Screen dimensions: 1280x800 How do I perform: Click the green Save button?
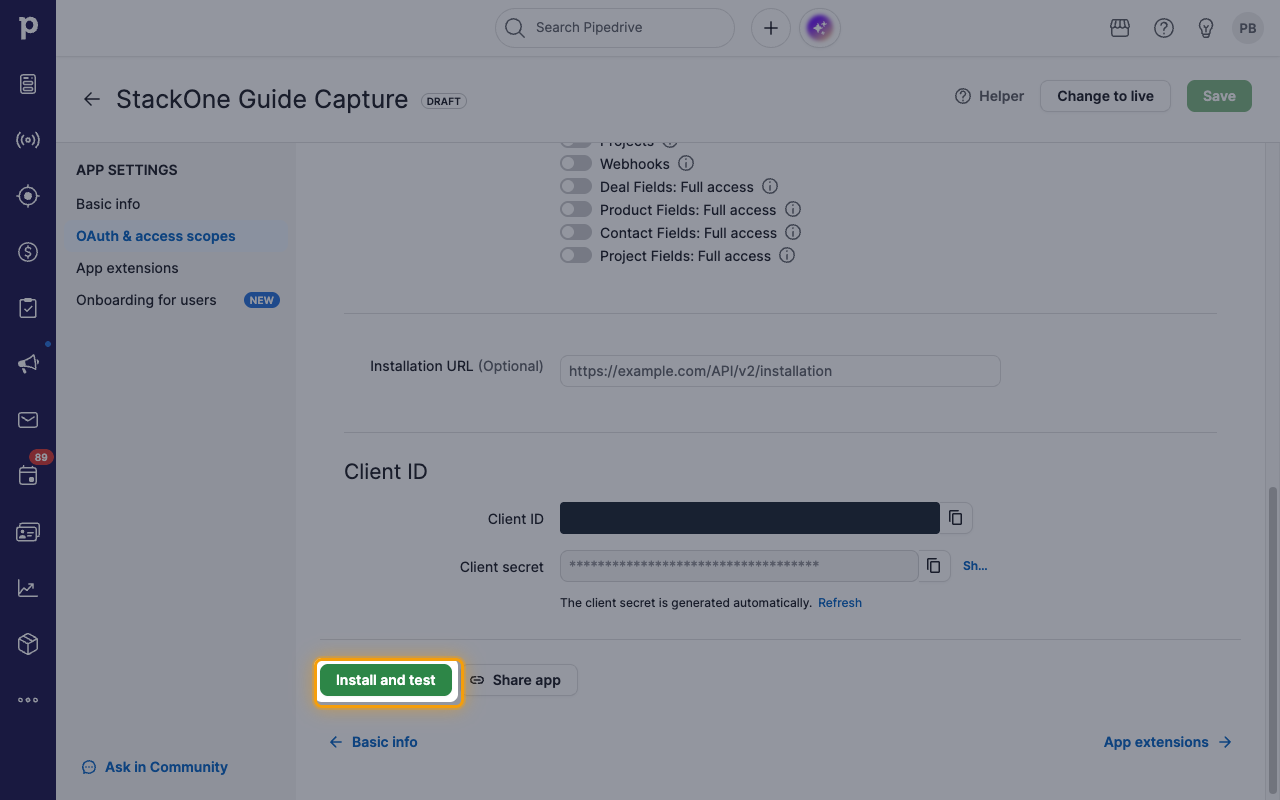[x=1219, y=96]
